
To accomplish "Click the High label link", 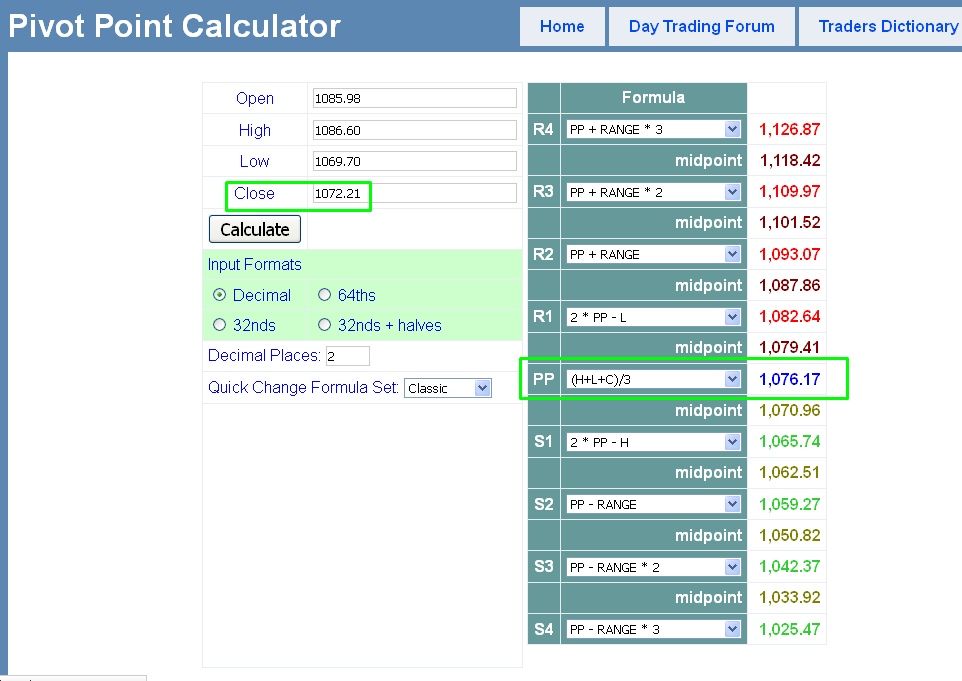I will (x=255, y=130).
